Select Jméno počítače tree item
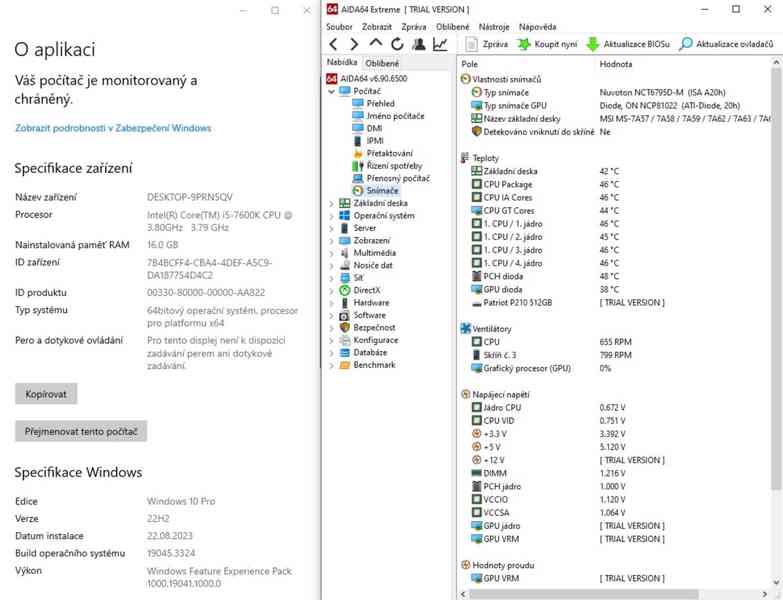This screenshot has height=600, width=783. click(x=389, y=116)
